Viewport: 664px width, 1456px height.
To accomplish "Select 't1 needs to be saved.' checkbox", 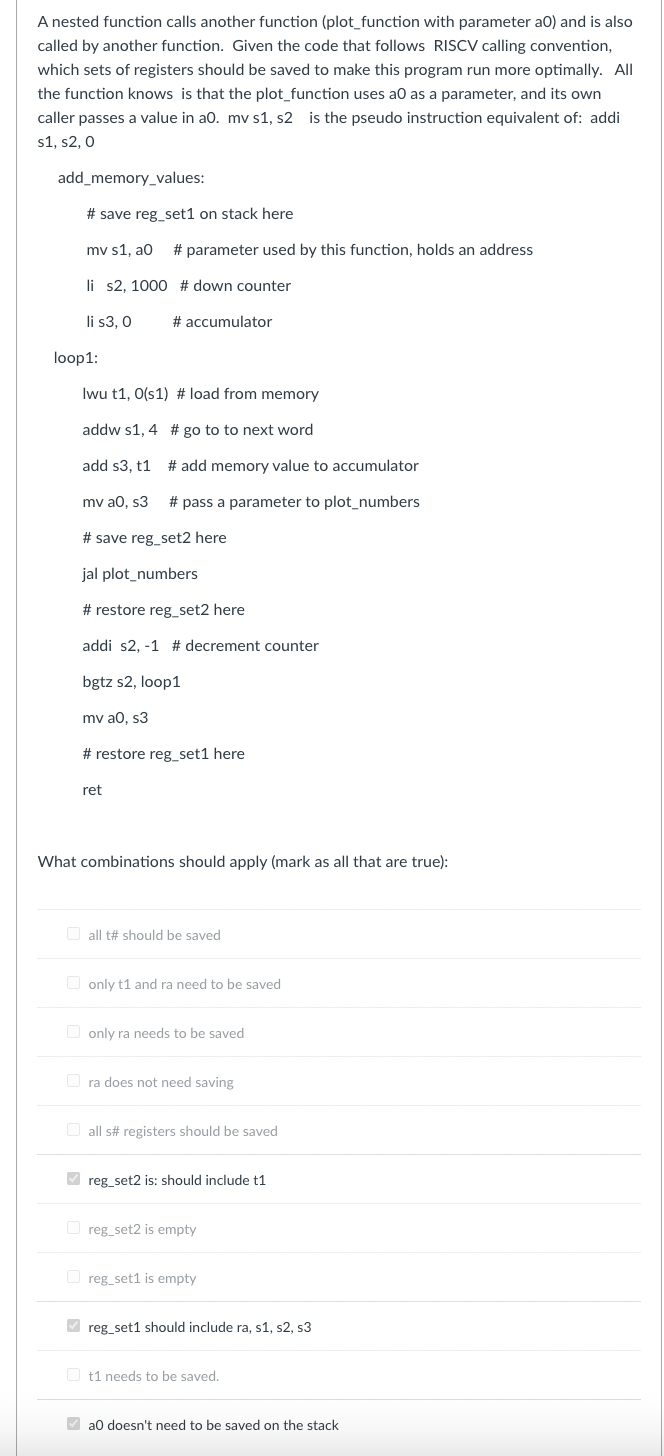I will coord(74,1375).
